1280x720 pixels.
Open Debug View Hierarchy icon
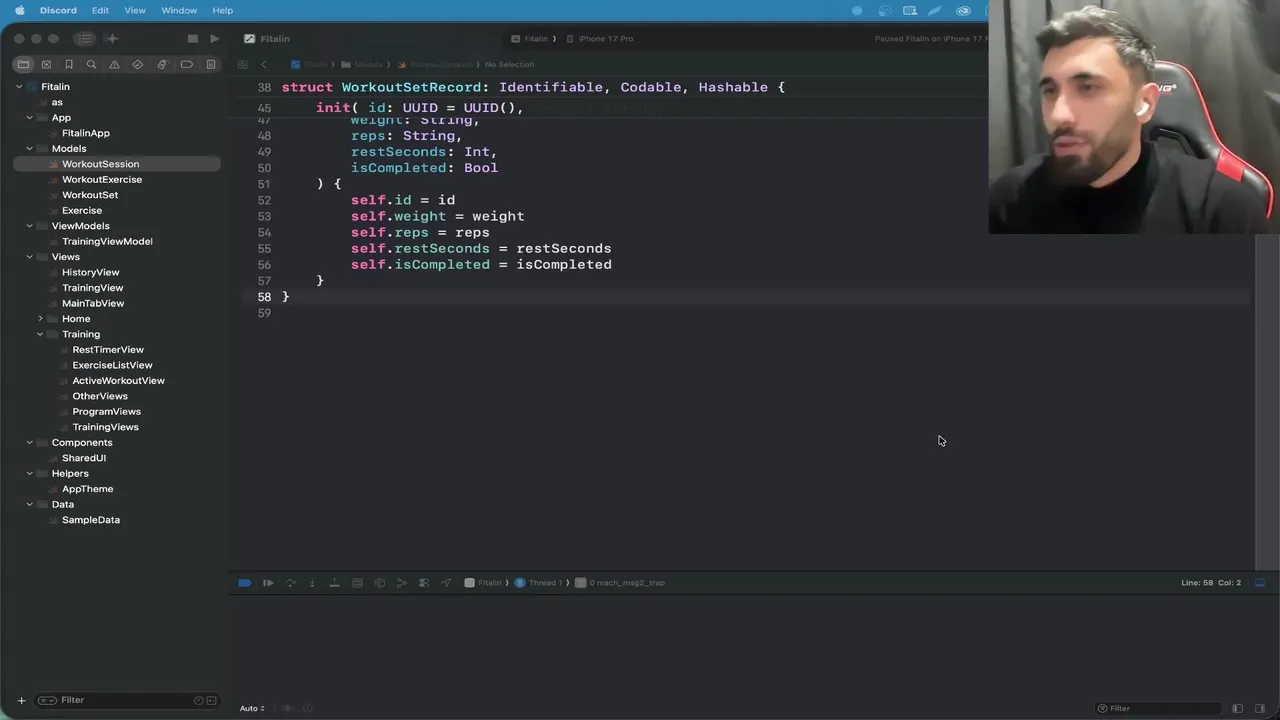[x=357, y=582]
